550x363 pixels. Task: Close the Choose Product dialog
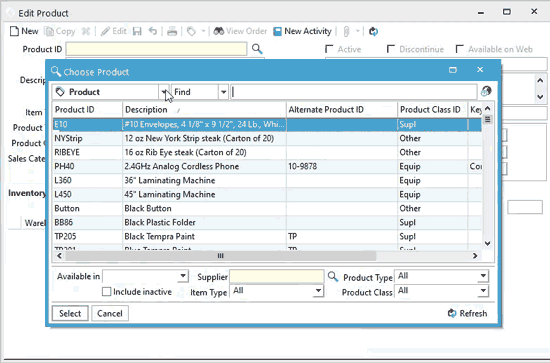[480, 69]
